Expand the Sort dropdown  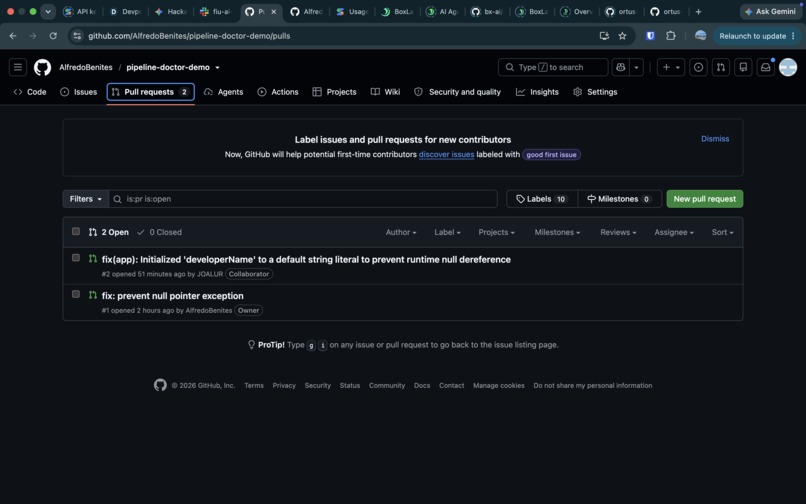723,232
